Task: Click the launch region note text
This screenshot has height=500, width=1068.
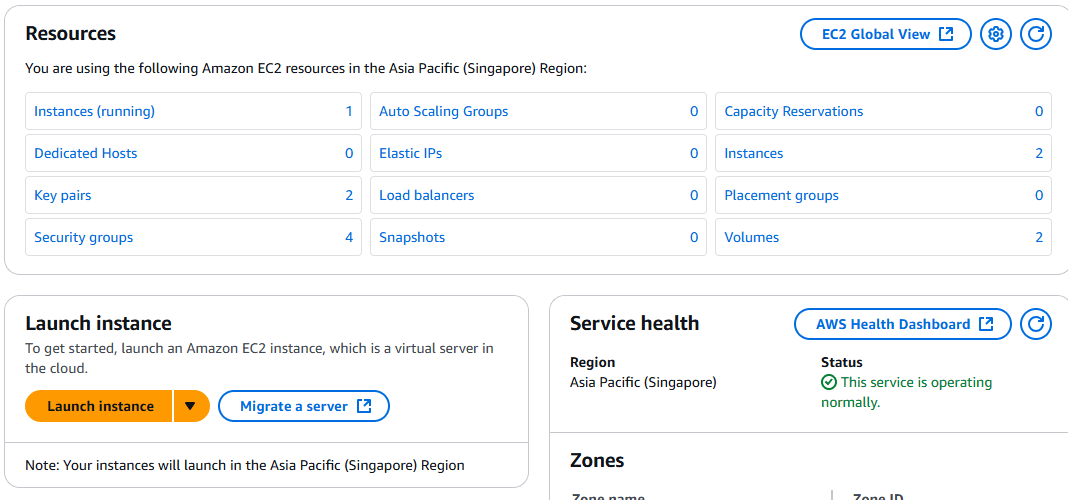Action: pos(245,466)
